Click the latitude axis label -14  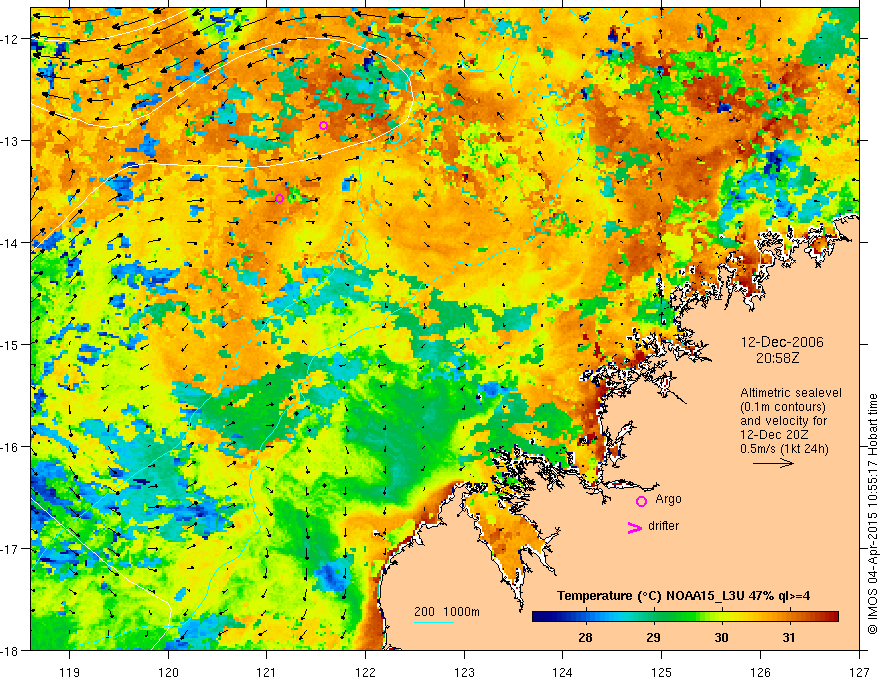click(x=11, y=242)
